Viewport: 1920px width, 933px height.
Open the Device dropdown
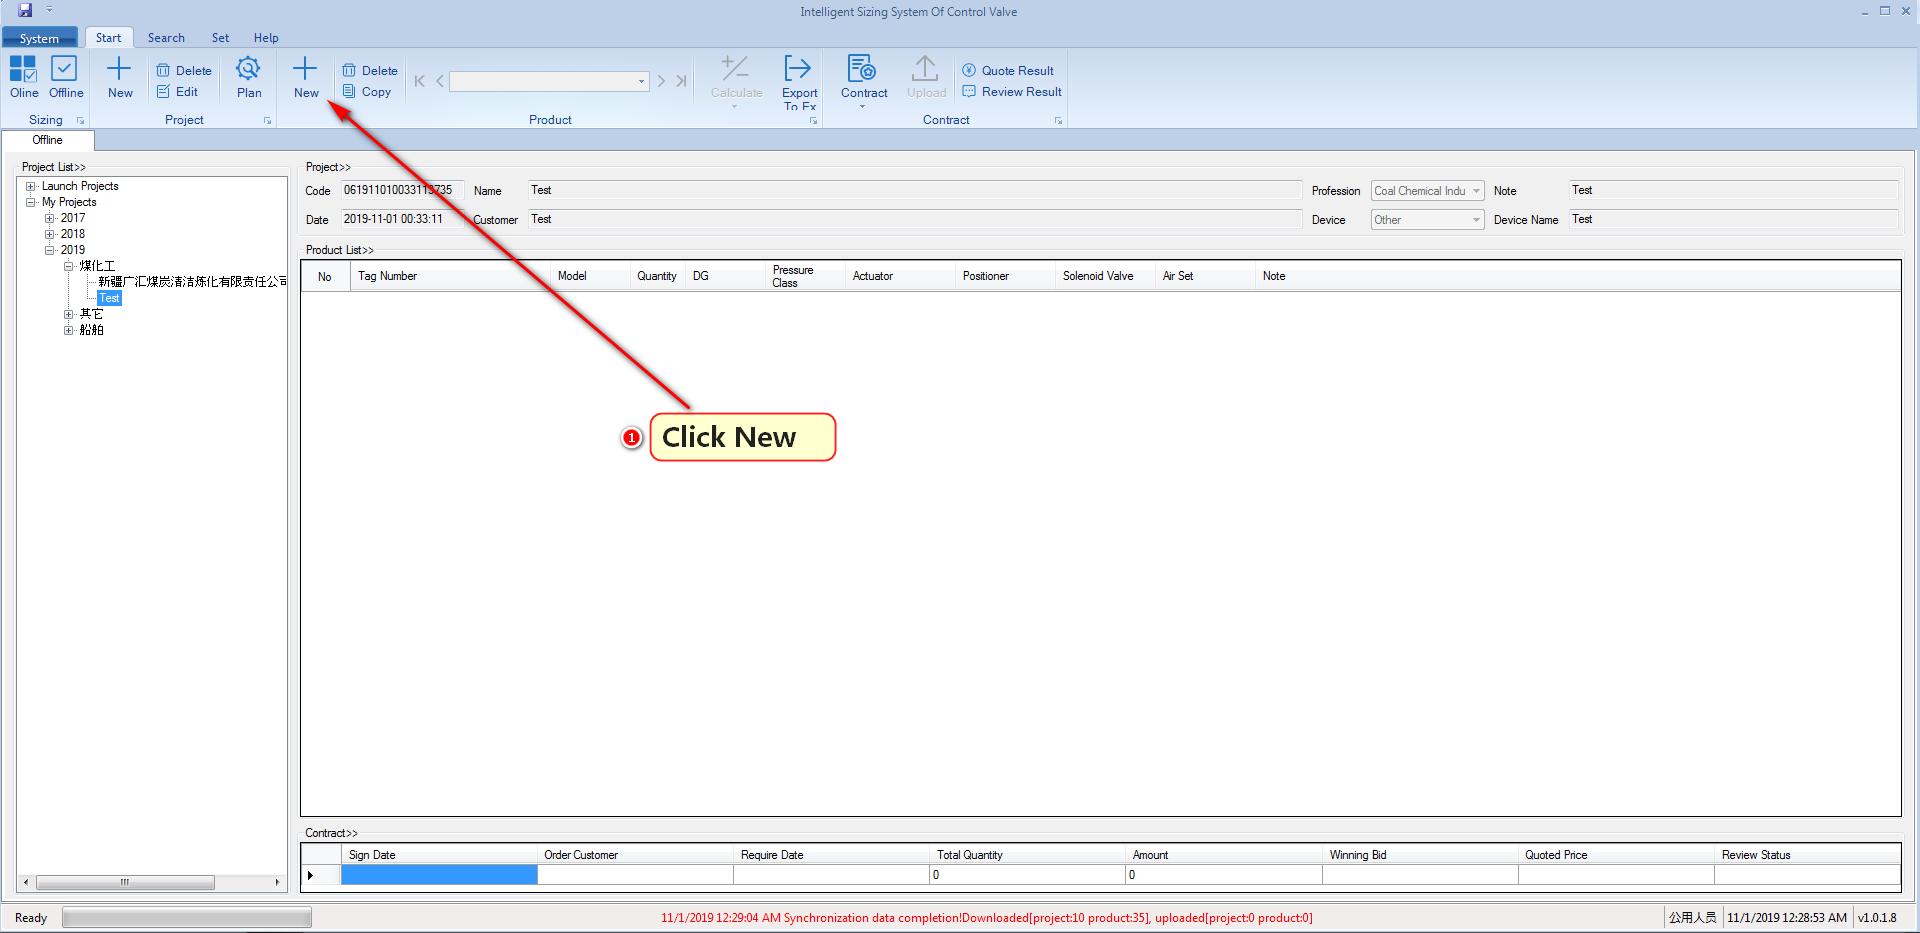click(x=1476, y=220)
